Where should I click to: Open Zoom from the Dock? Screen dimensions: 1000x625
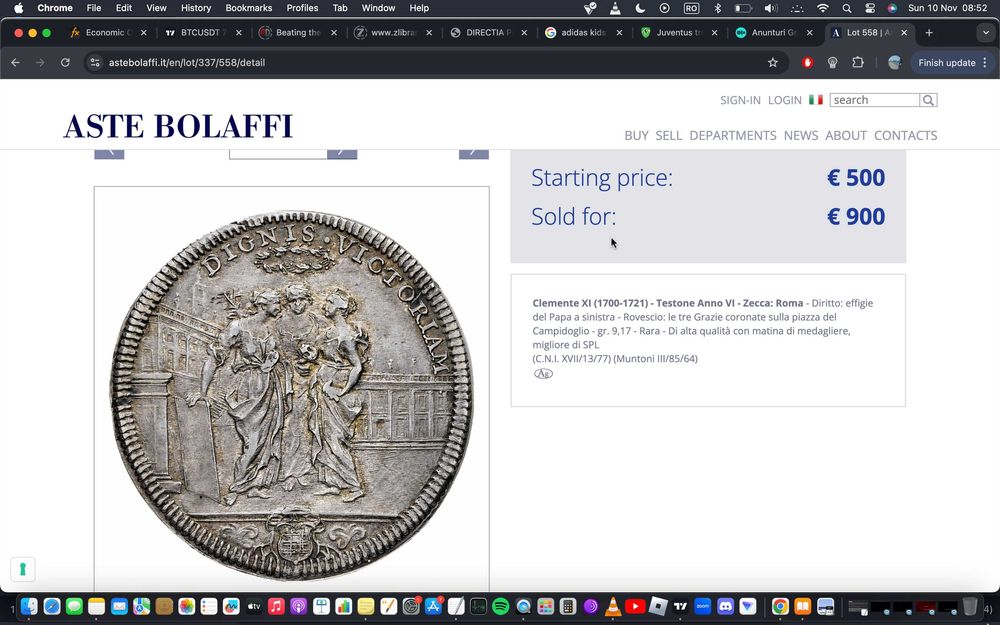click(703, 606)
